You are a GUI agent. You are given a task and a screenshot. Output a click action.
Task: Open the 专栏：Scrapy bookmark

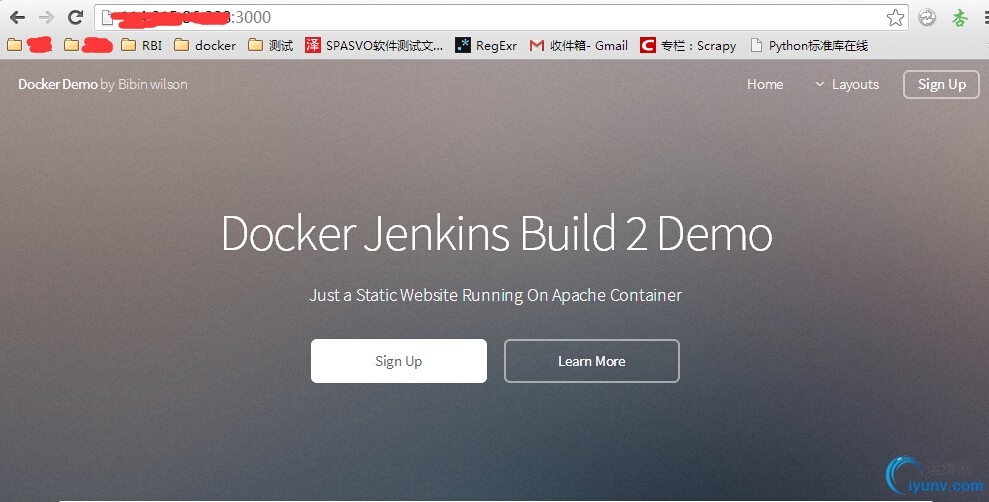tap(688, 45)
